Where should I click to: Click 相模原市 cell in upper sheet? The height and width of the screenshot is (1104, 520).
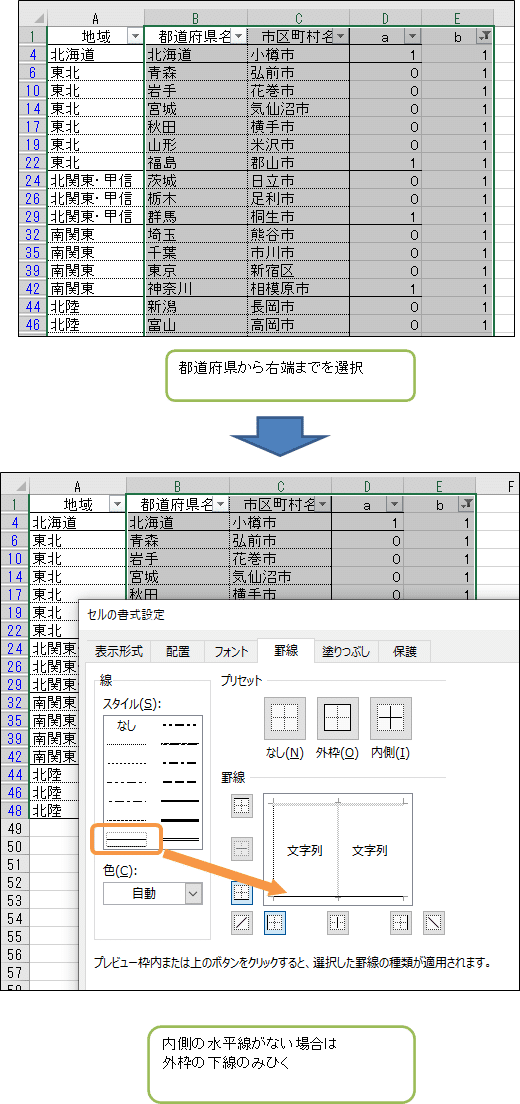click(x=298, y=289)
